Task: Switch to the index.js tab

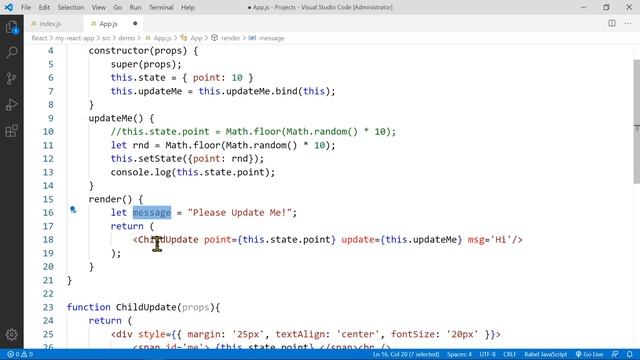Action: pos(50,24)
